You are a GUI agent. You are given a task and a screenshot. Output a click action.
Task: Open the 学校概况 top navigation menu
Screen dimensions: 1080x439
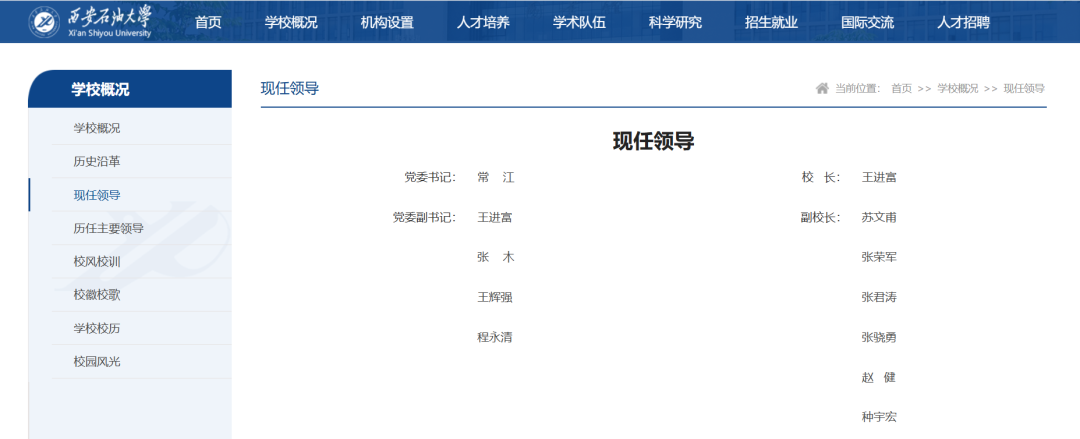291,22
